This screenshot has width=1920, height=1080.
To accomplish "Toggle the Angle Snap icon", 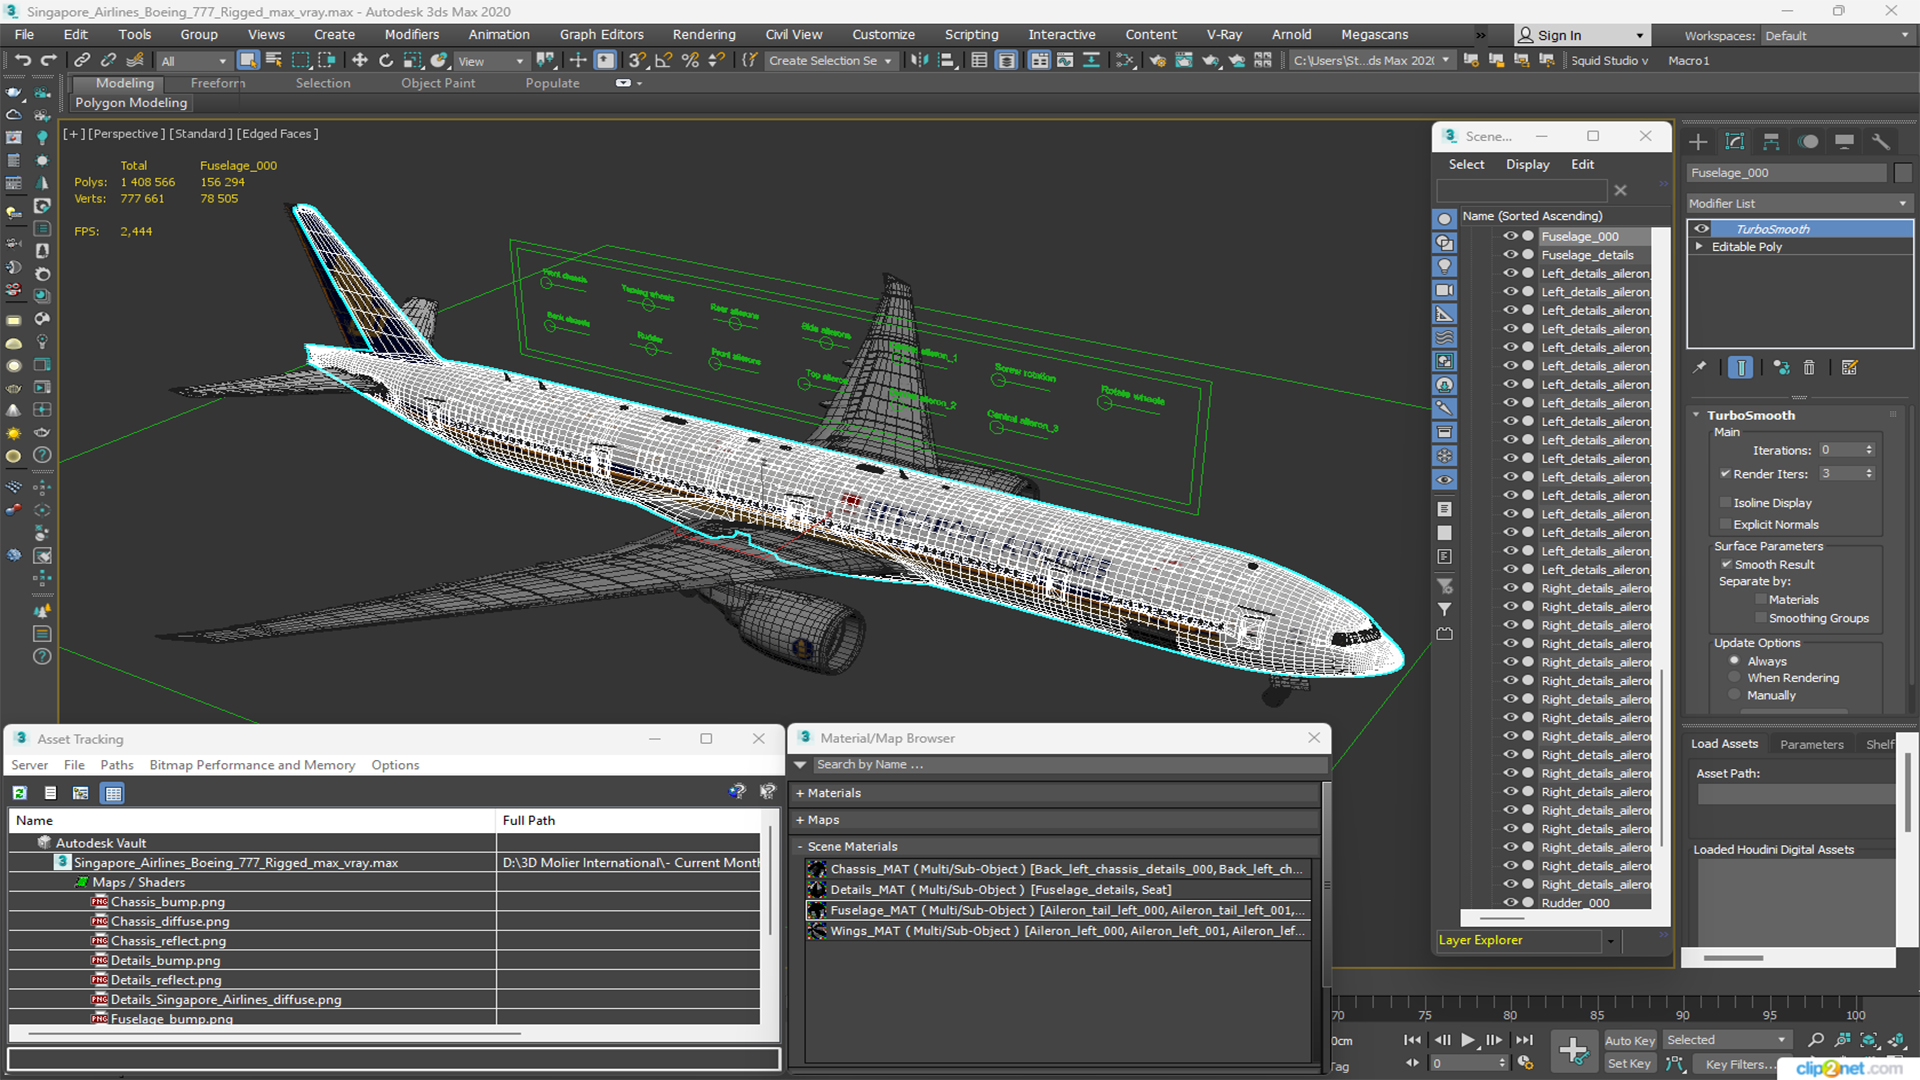I will pos(663,60).
